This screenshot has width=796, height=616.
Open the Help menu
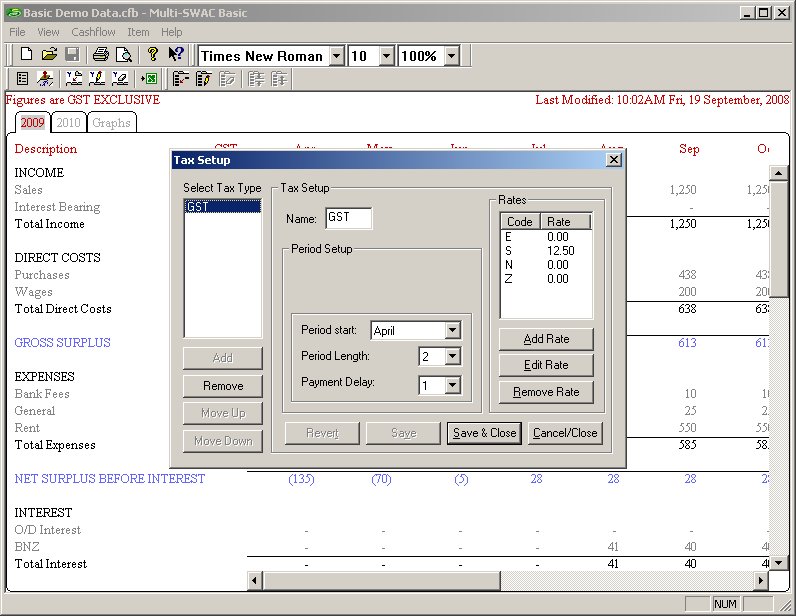click(172, 32)
